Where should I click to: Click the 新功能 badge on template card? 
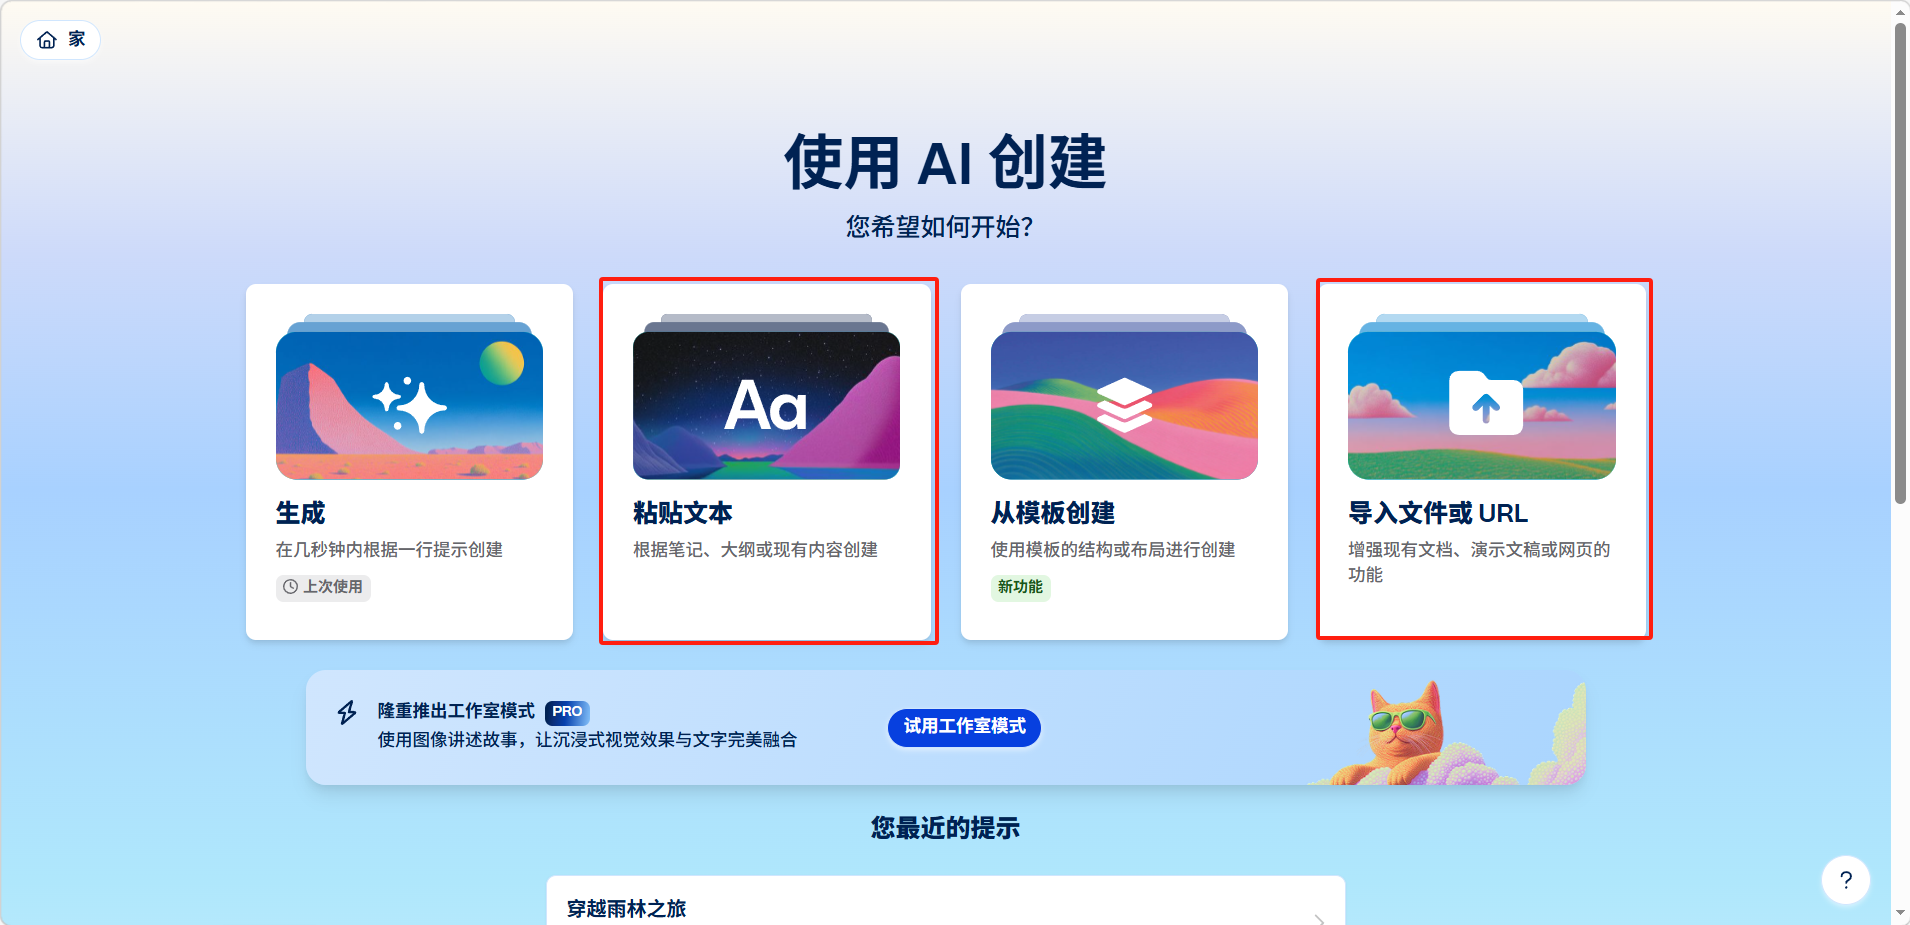(1020, 587)
